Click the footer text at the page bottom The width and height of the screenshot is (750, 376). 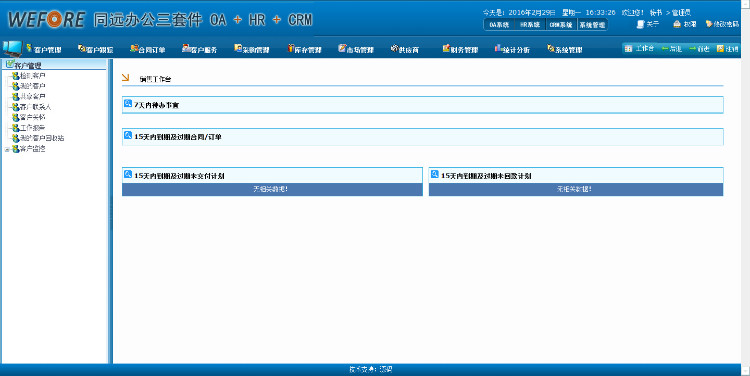tap(371, 369)
